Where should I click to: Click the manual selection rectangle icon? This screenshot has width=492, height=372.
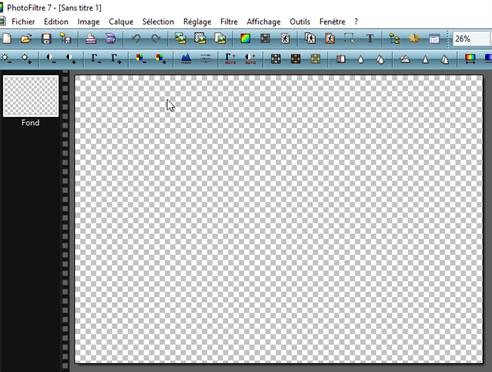click(x=349, y=39)
